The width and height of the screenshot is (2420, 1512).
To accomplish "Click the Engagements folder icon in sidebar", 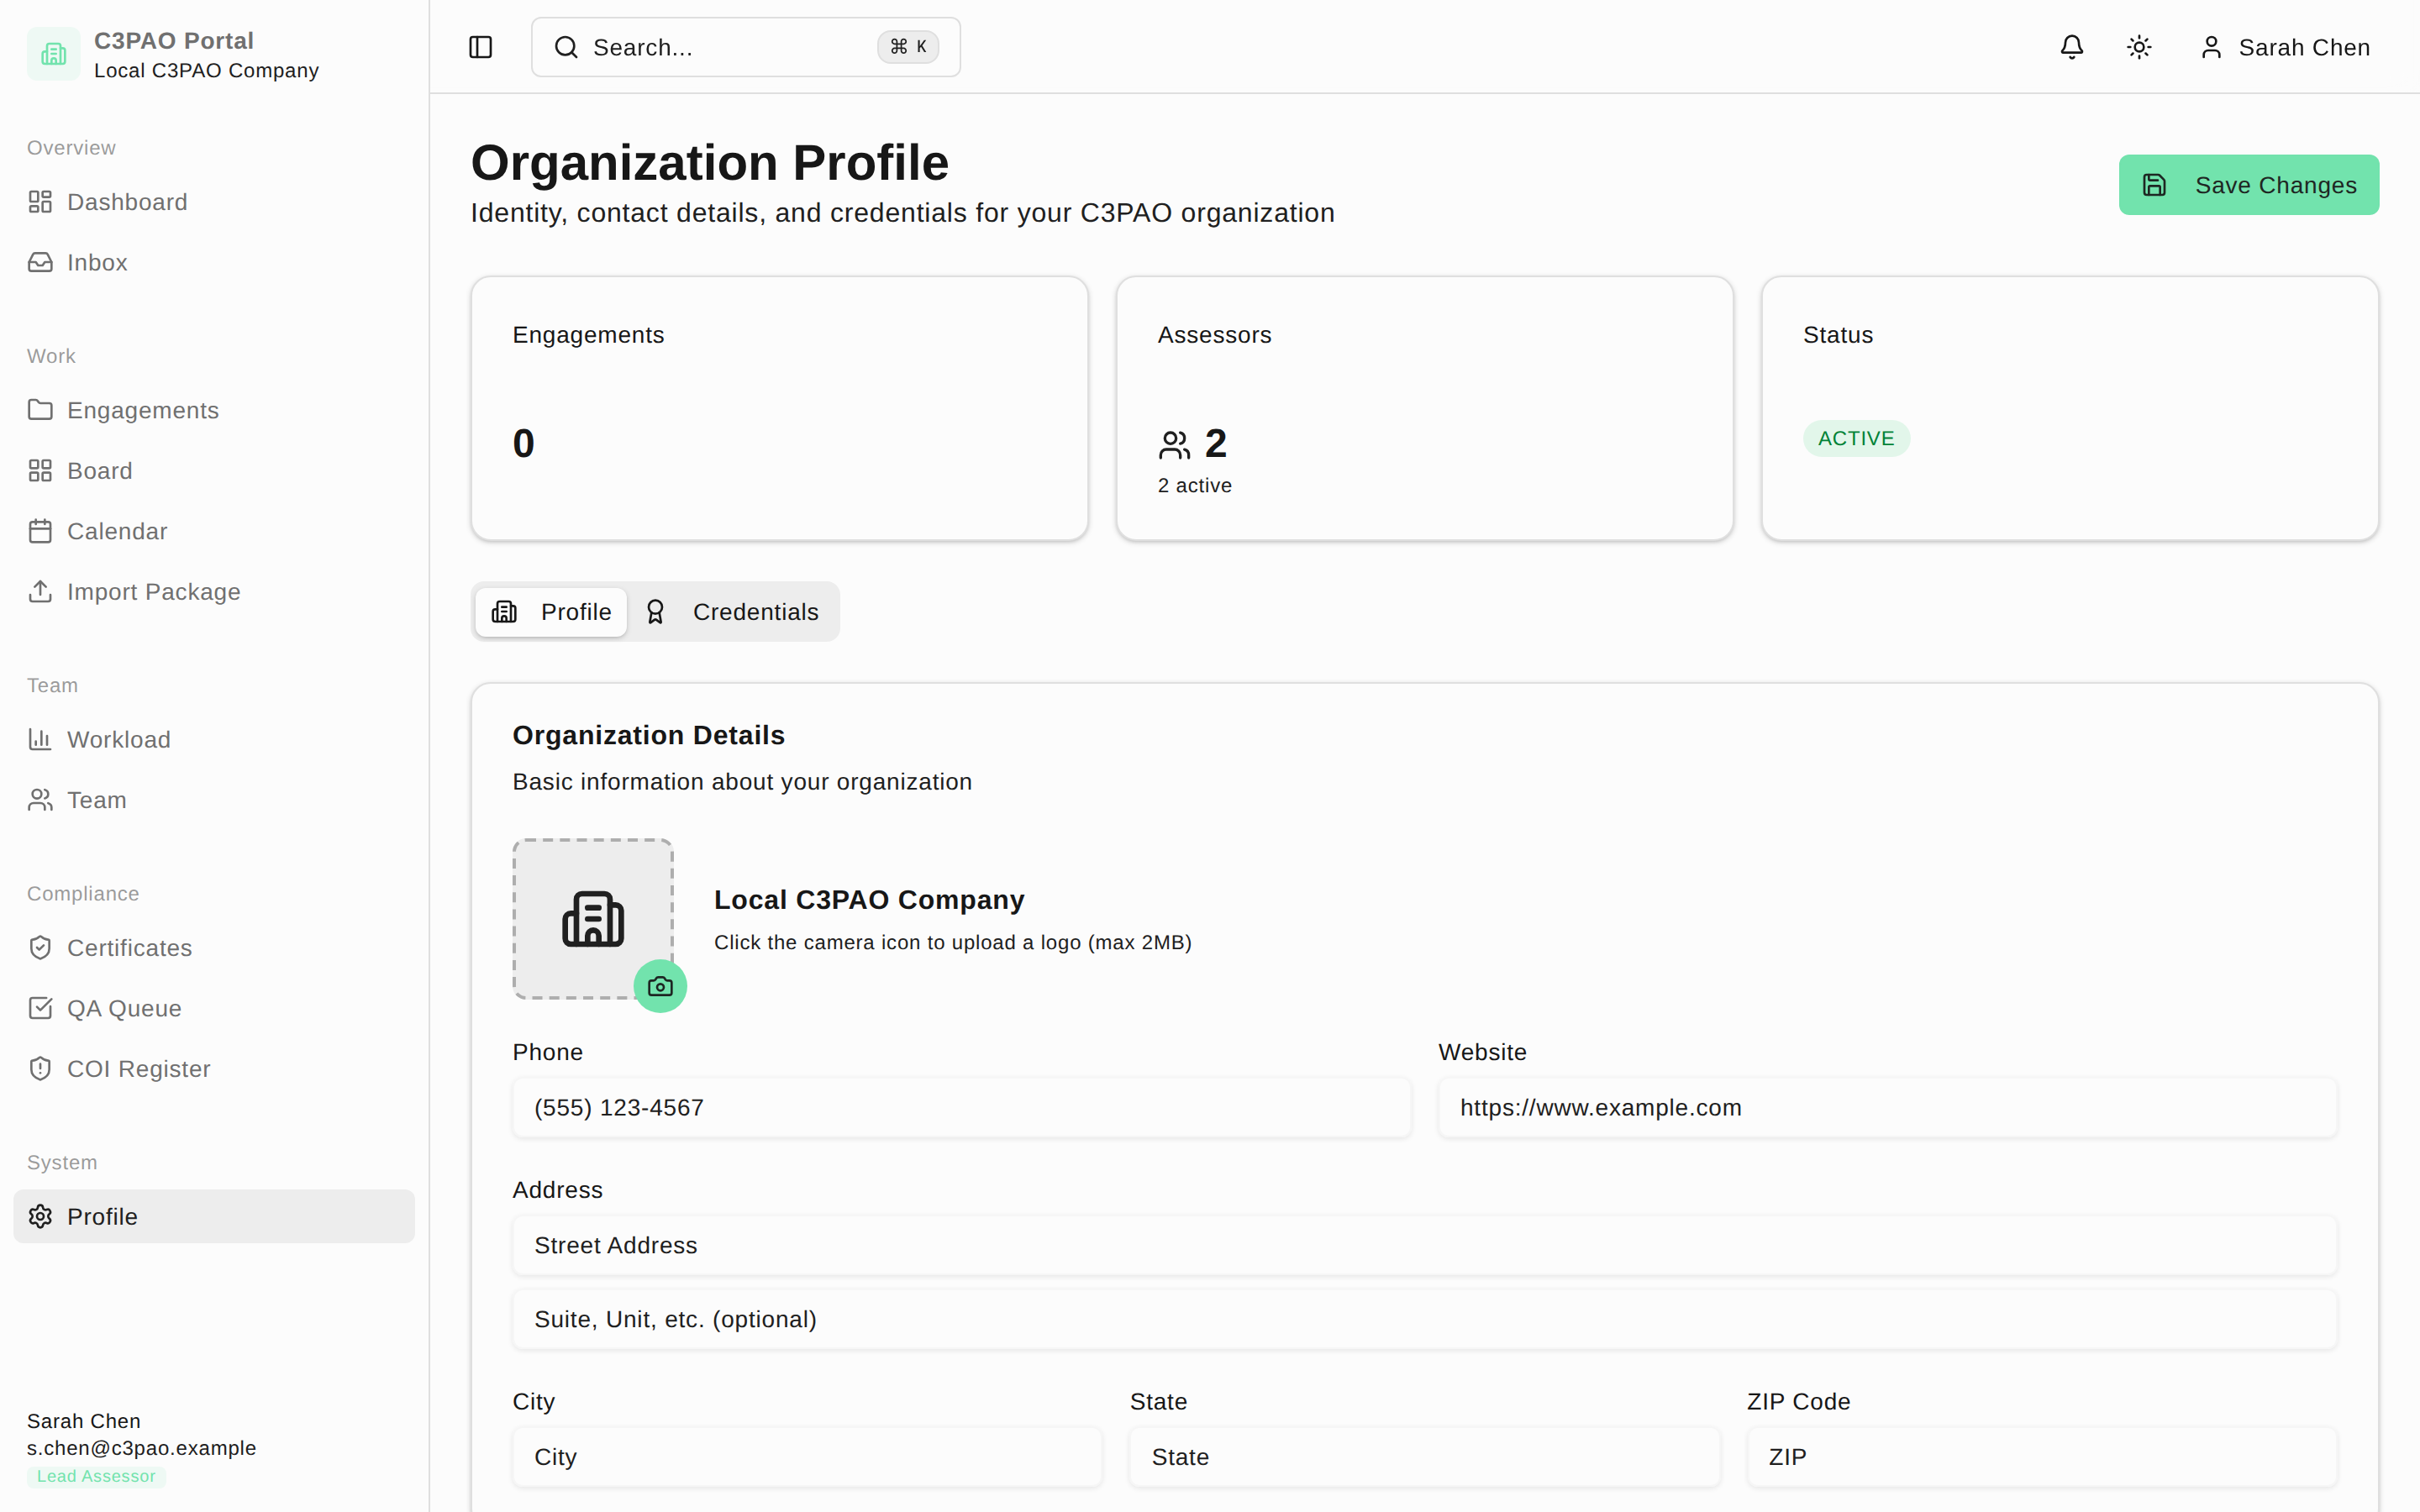I will [x=40, y=410].
